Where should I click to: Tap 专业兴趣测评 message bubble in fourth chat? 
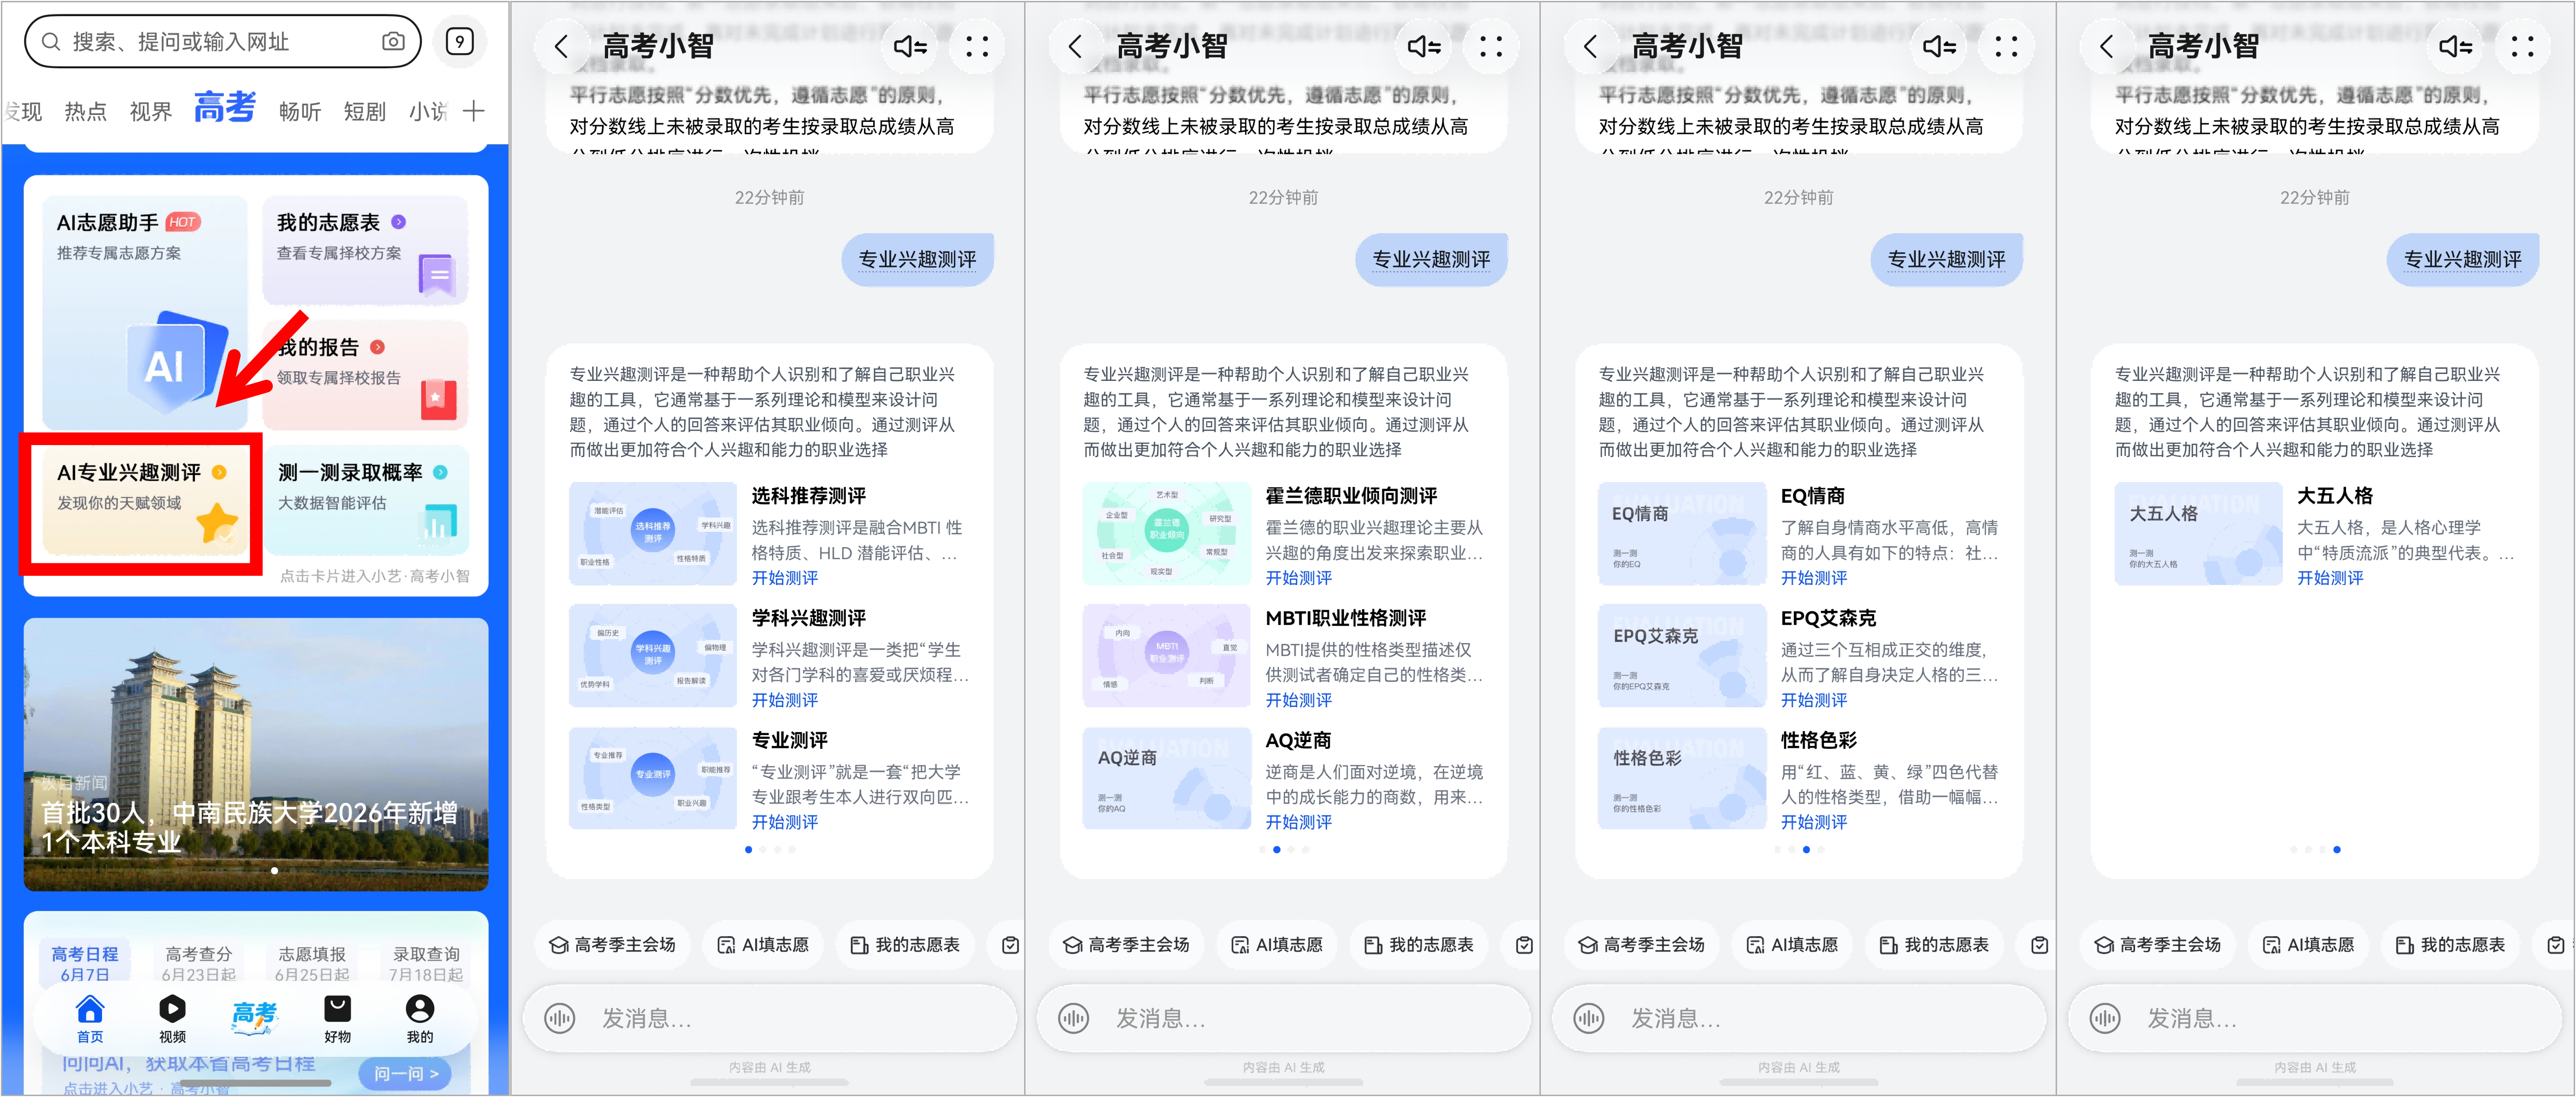[x=2462, y=260]
